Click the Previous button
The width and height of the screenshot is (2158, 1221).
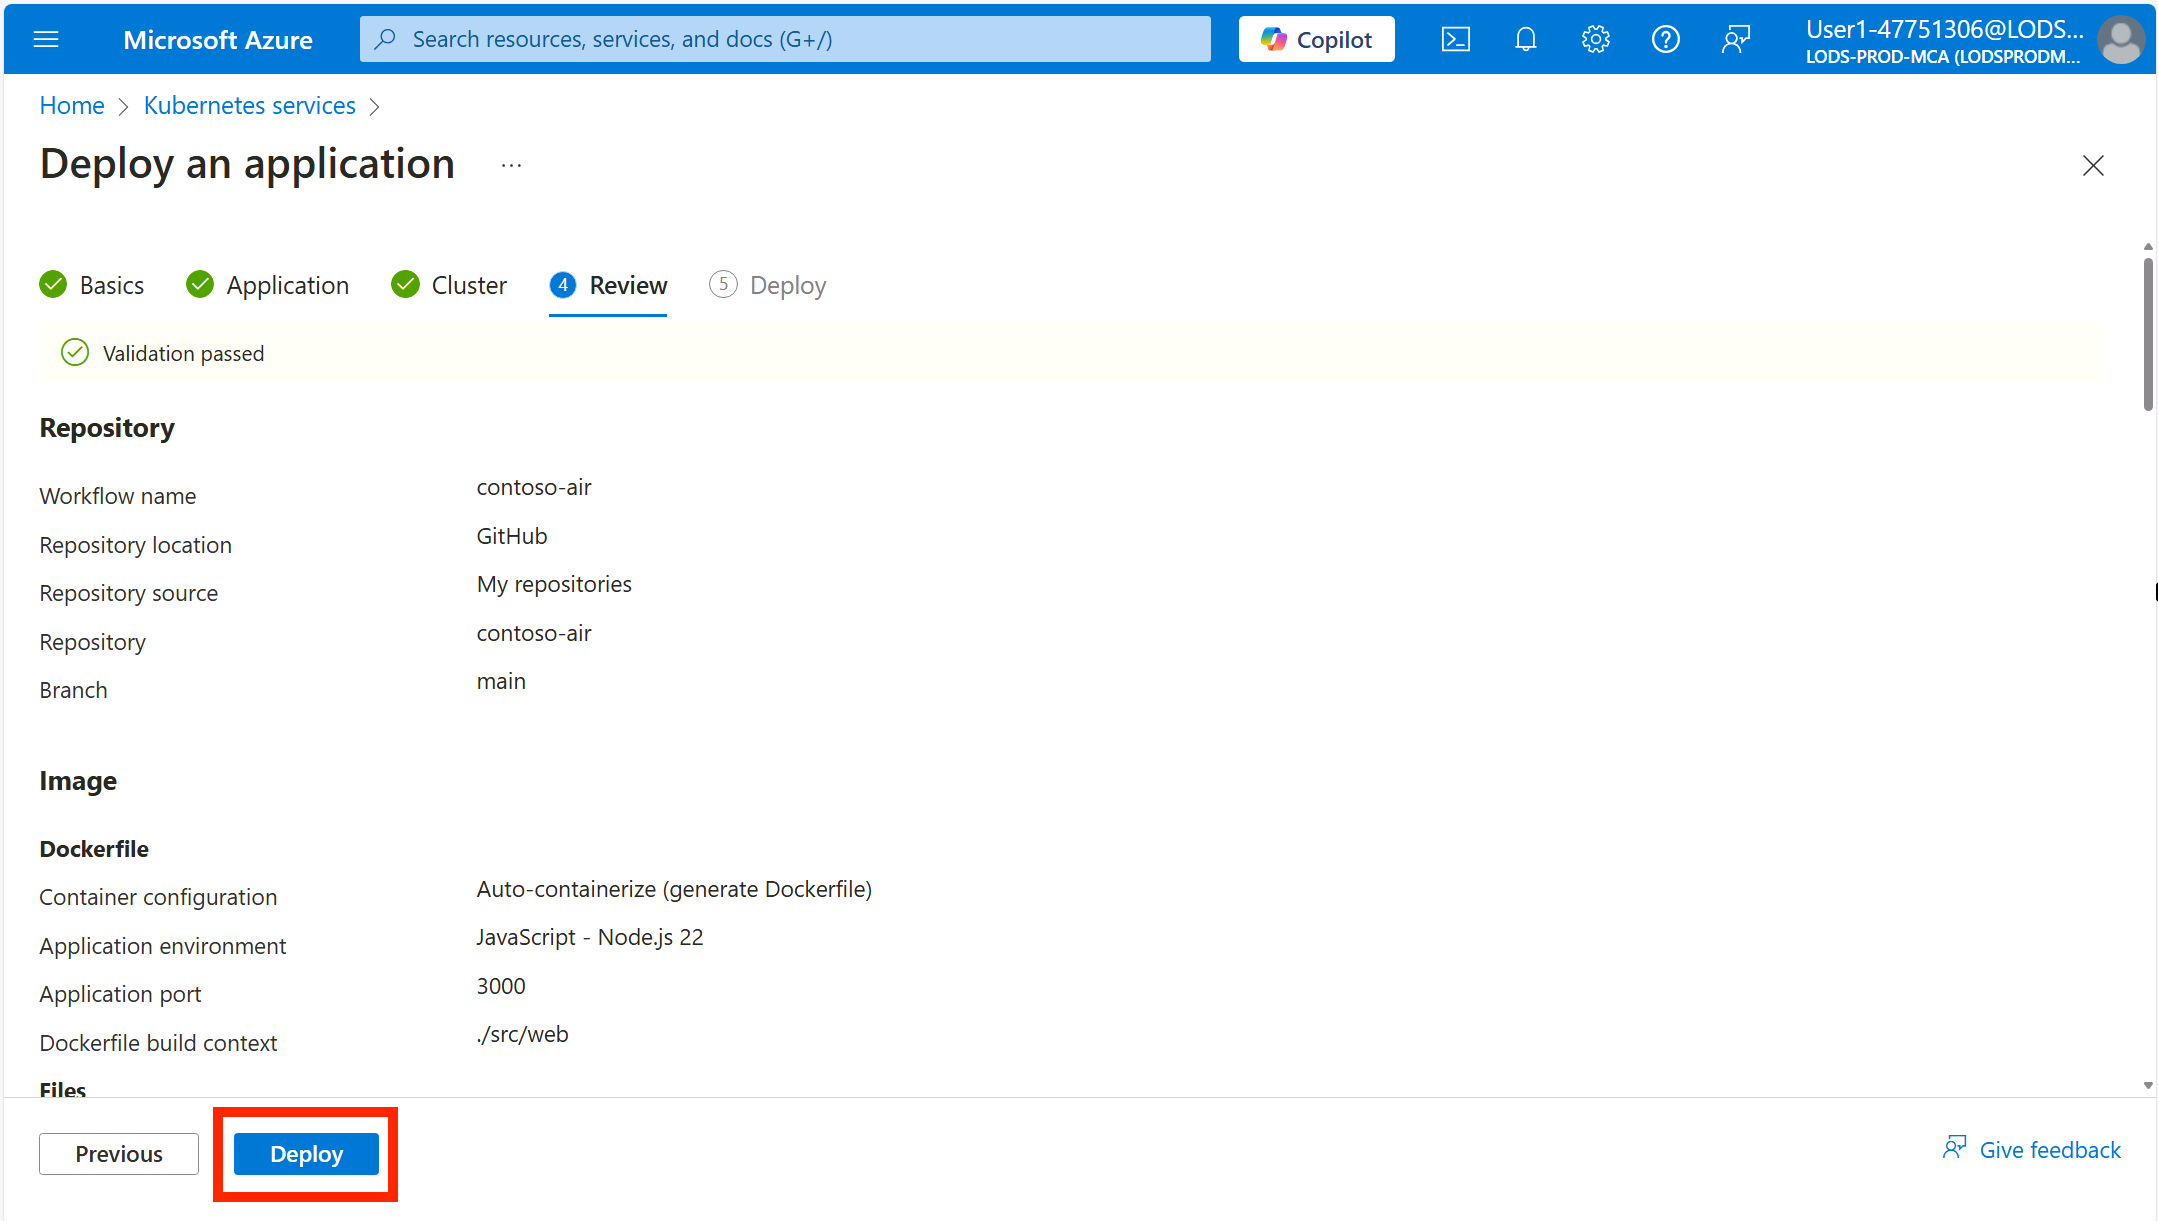pyautogui.click(x=119, y=1153)
